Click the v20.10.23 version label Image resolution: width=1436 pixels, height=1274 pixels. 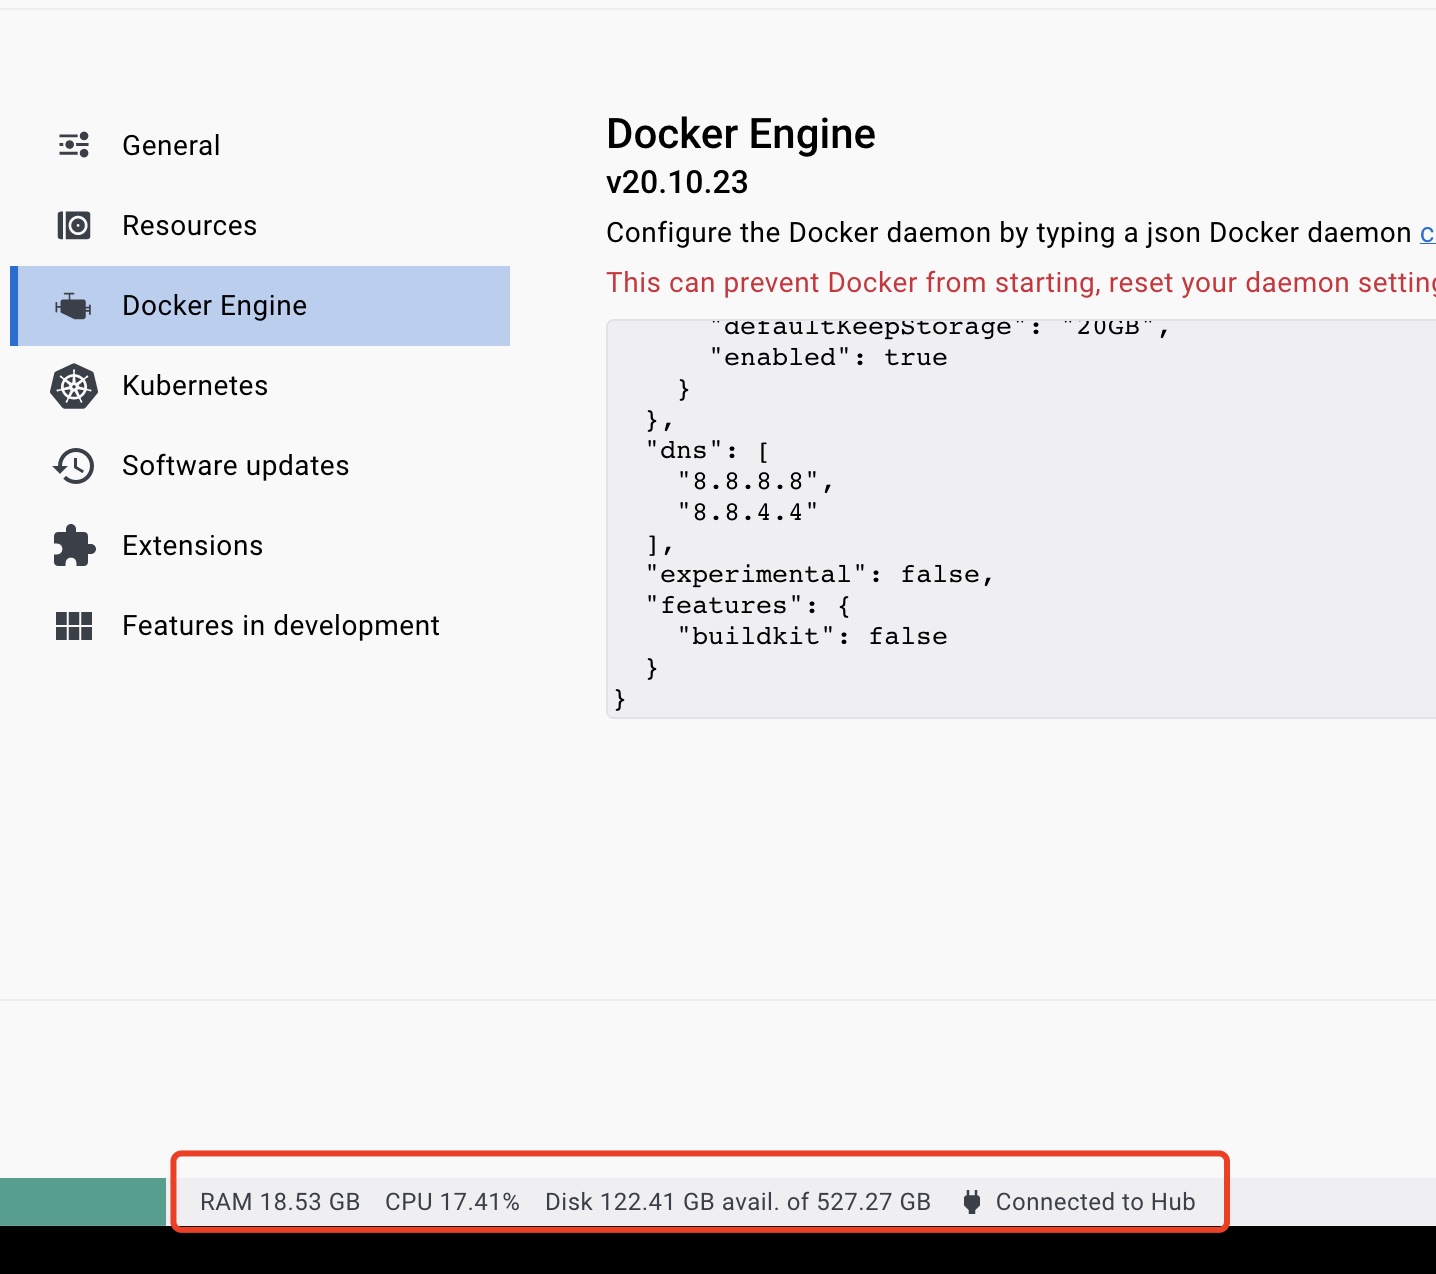677,182
